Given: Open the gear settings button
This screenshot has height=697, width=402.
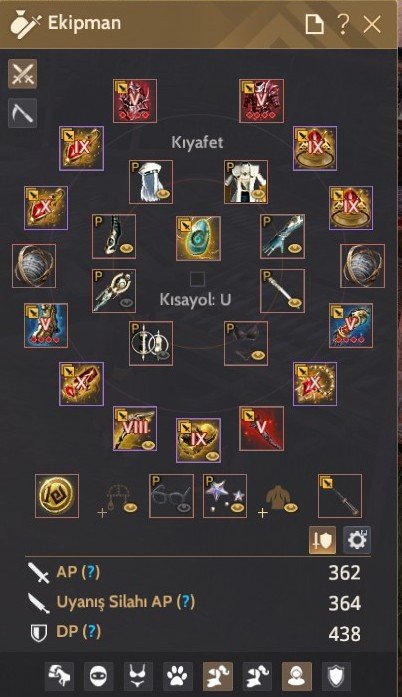Looking at the screenshot, I should point(357,540).
